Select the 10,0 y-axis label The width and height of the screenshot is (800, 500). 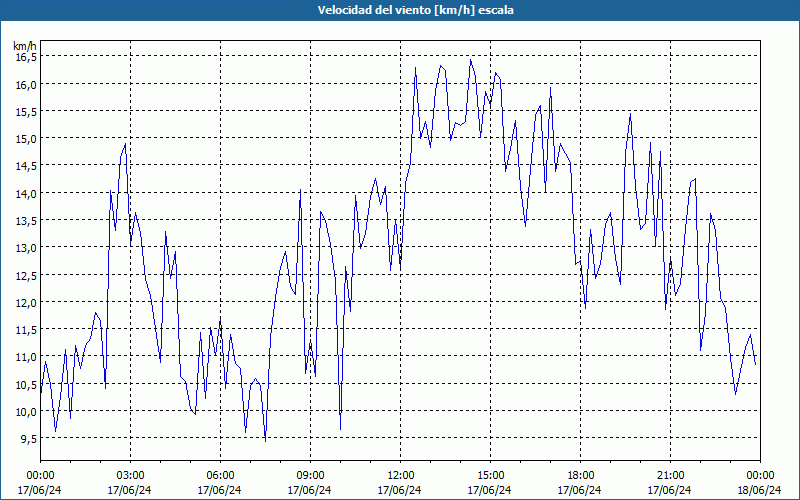pyautogui.click(x=26, y=411)
